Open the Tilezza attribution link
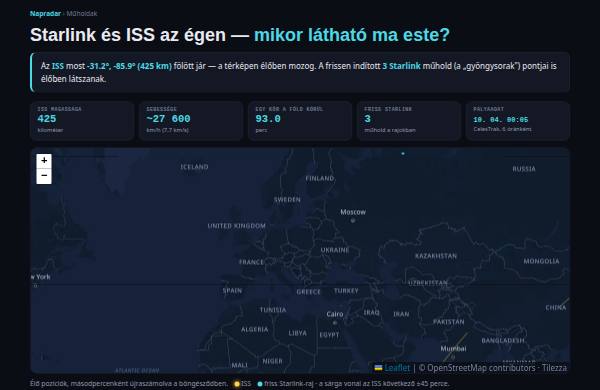 554,368
